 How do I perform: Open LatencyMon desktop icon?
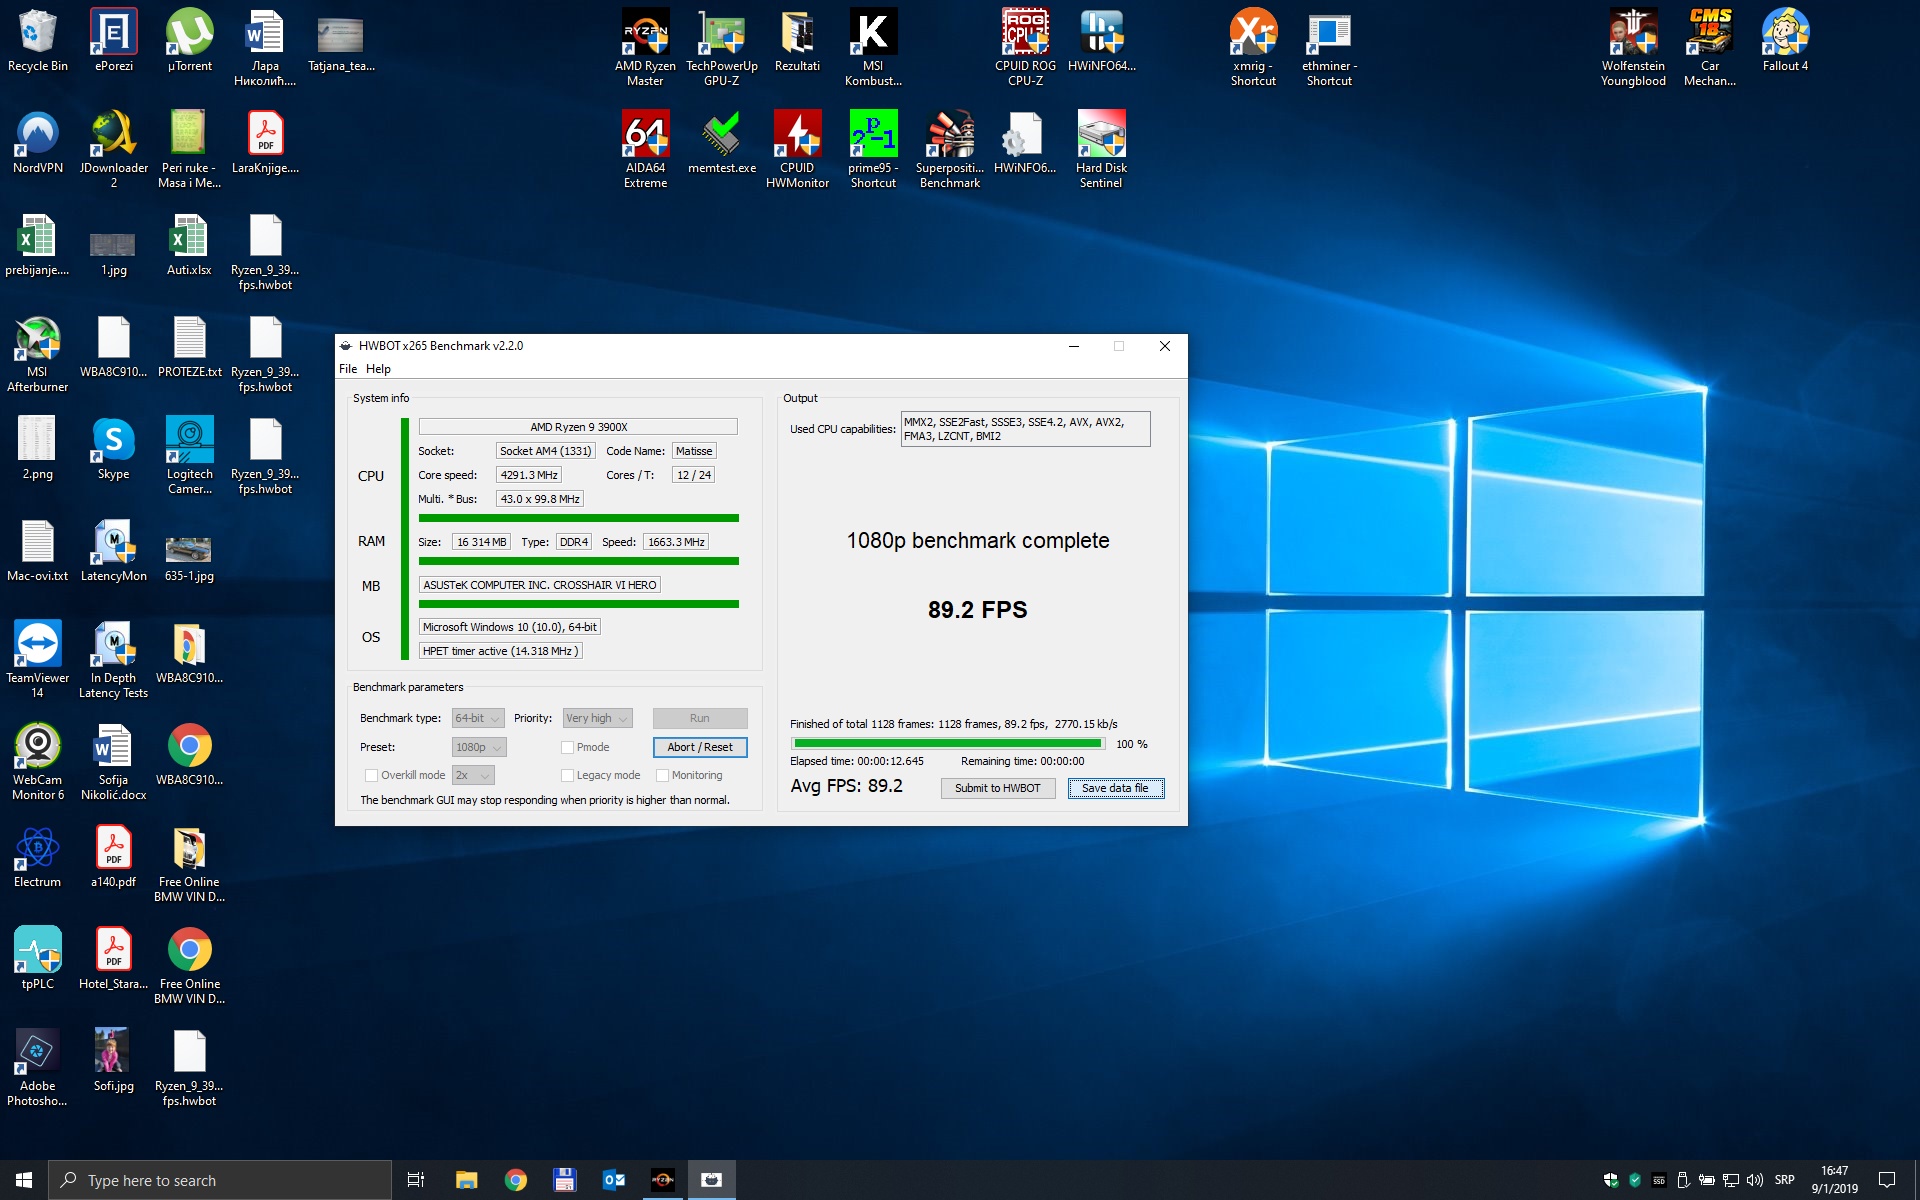point(113,550)
